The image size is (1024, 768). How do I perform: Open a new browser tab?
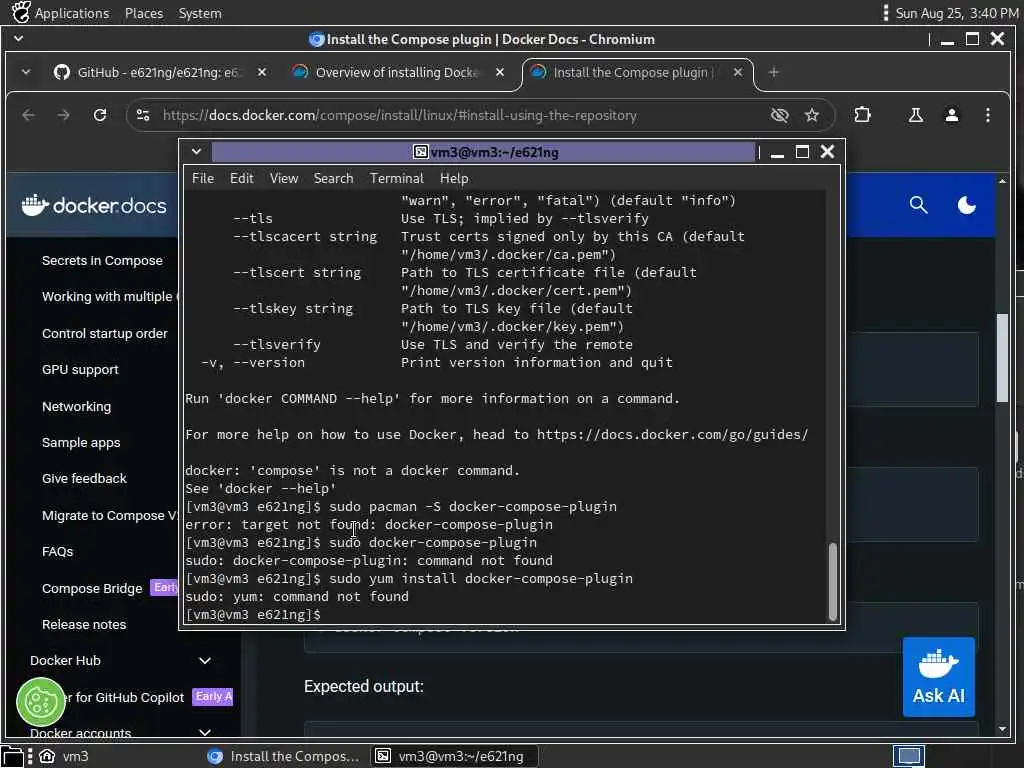coord(774,72)
